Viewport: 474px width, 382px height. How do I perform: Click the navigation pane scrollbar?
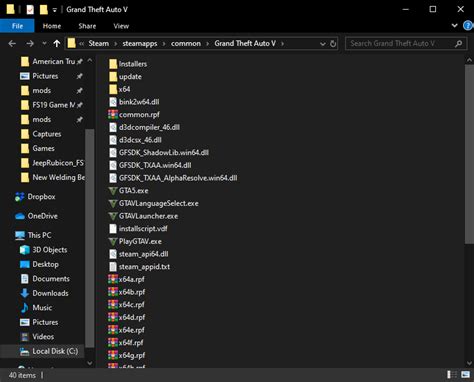click(x=90, y=238)
